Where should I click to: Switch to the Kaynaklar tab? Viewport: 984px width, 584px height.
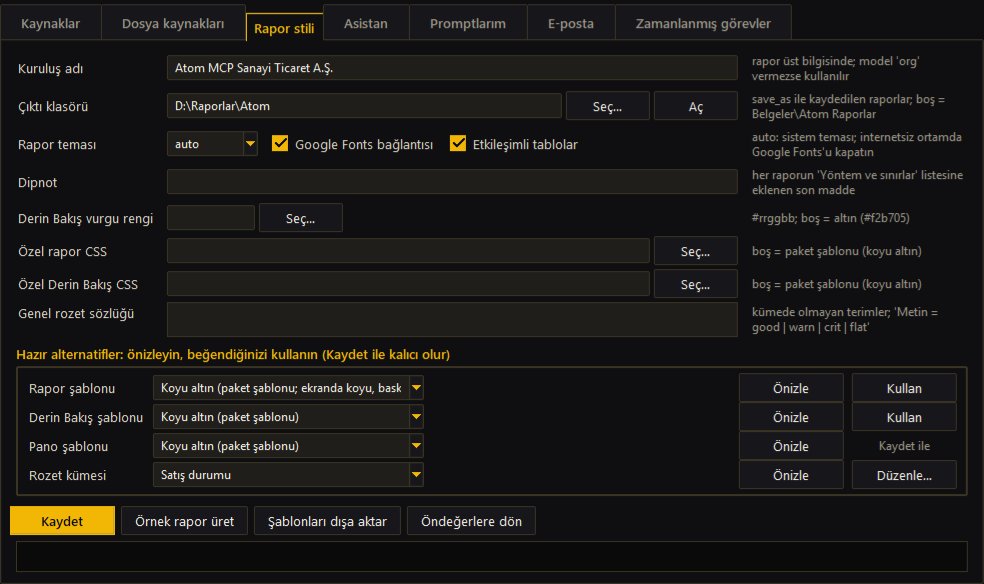pyautogui.click(x=50, y=24)
